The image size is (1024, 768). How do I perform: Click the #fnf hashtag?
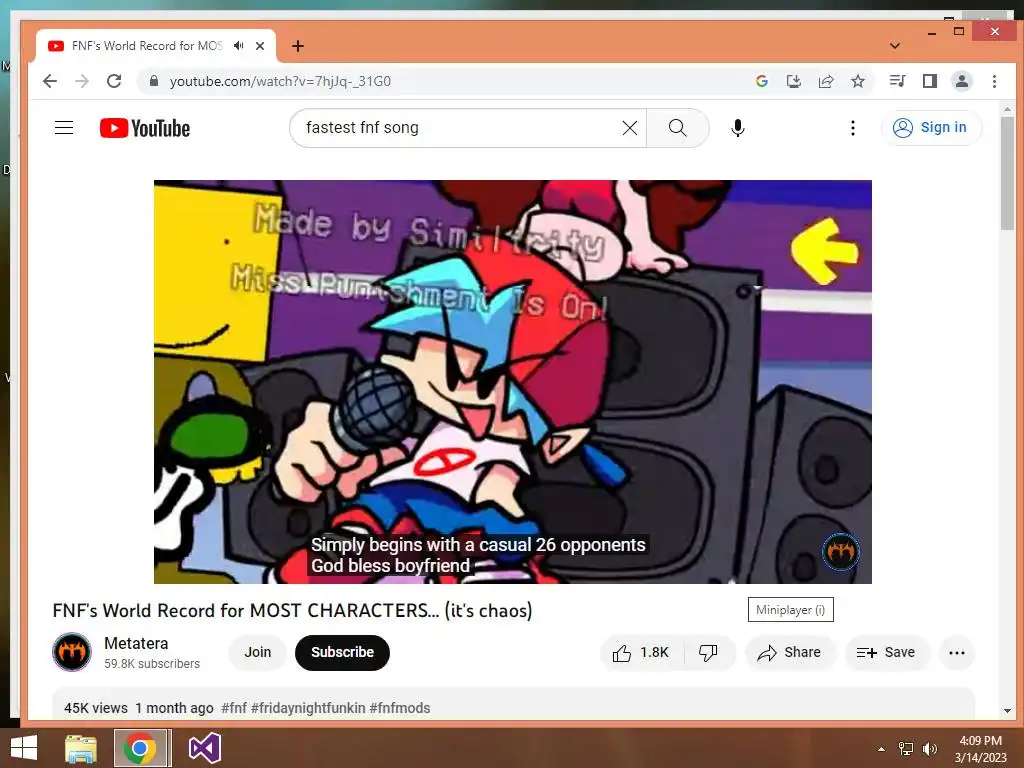click(234, 708)
